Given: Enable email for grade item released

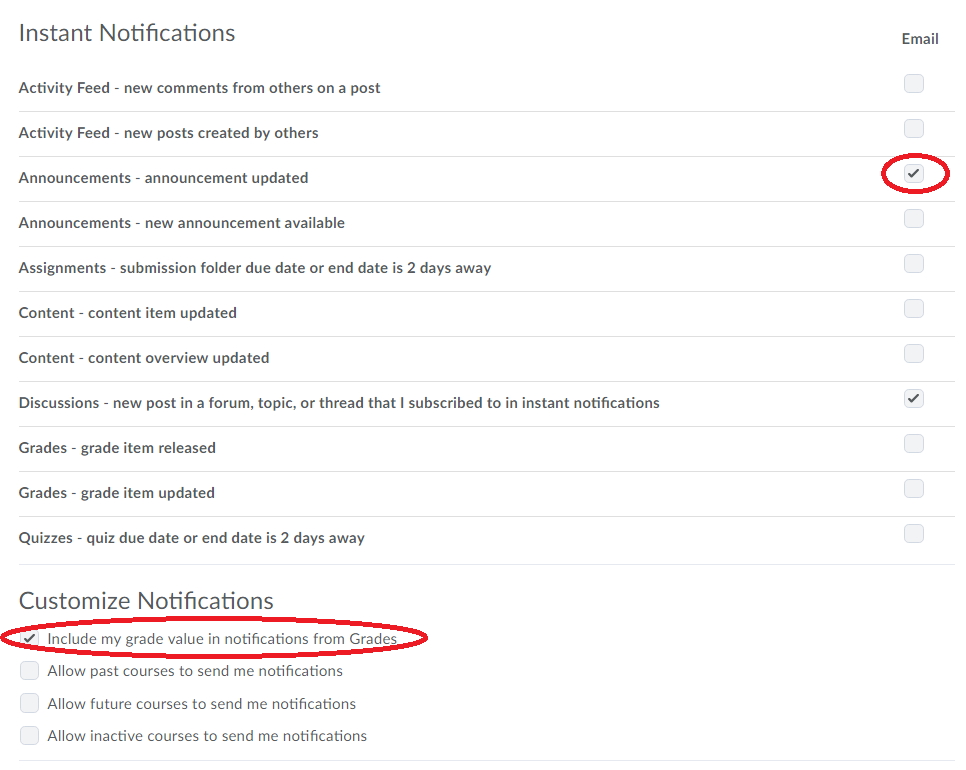Looking at the screenshot, I should pos(914,444).
